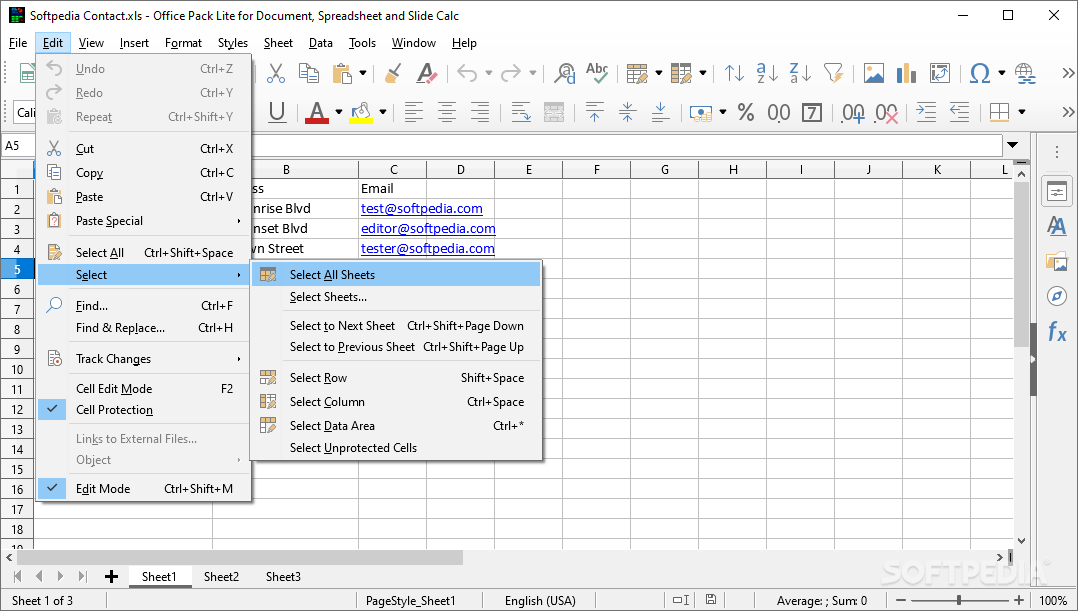Insert an image via the picture icon
The image size is (1078, 611).
click(874, 73)
